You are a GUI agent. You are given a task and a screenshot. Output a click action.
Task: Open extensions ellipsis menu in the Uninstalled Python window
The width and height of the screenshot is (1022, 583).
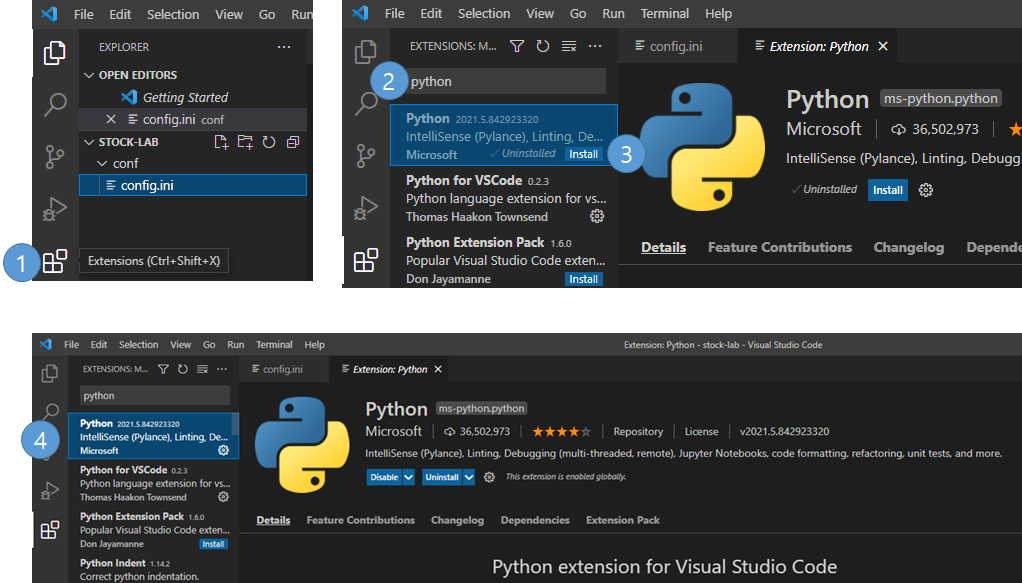[x=595, y=46]
